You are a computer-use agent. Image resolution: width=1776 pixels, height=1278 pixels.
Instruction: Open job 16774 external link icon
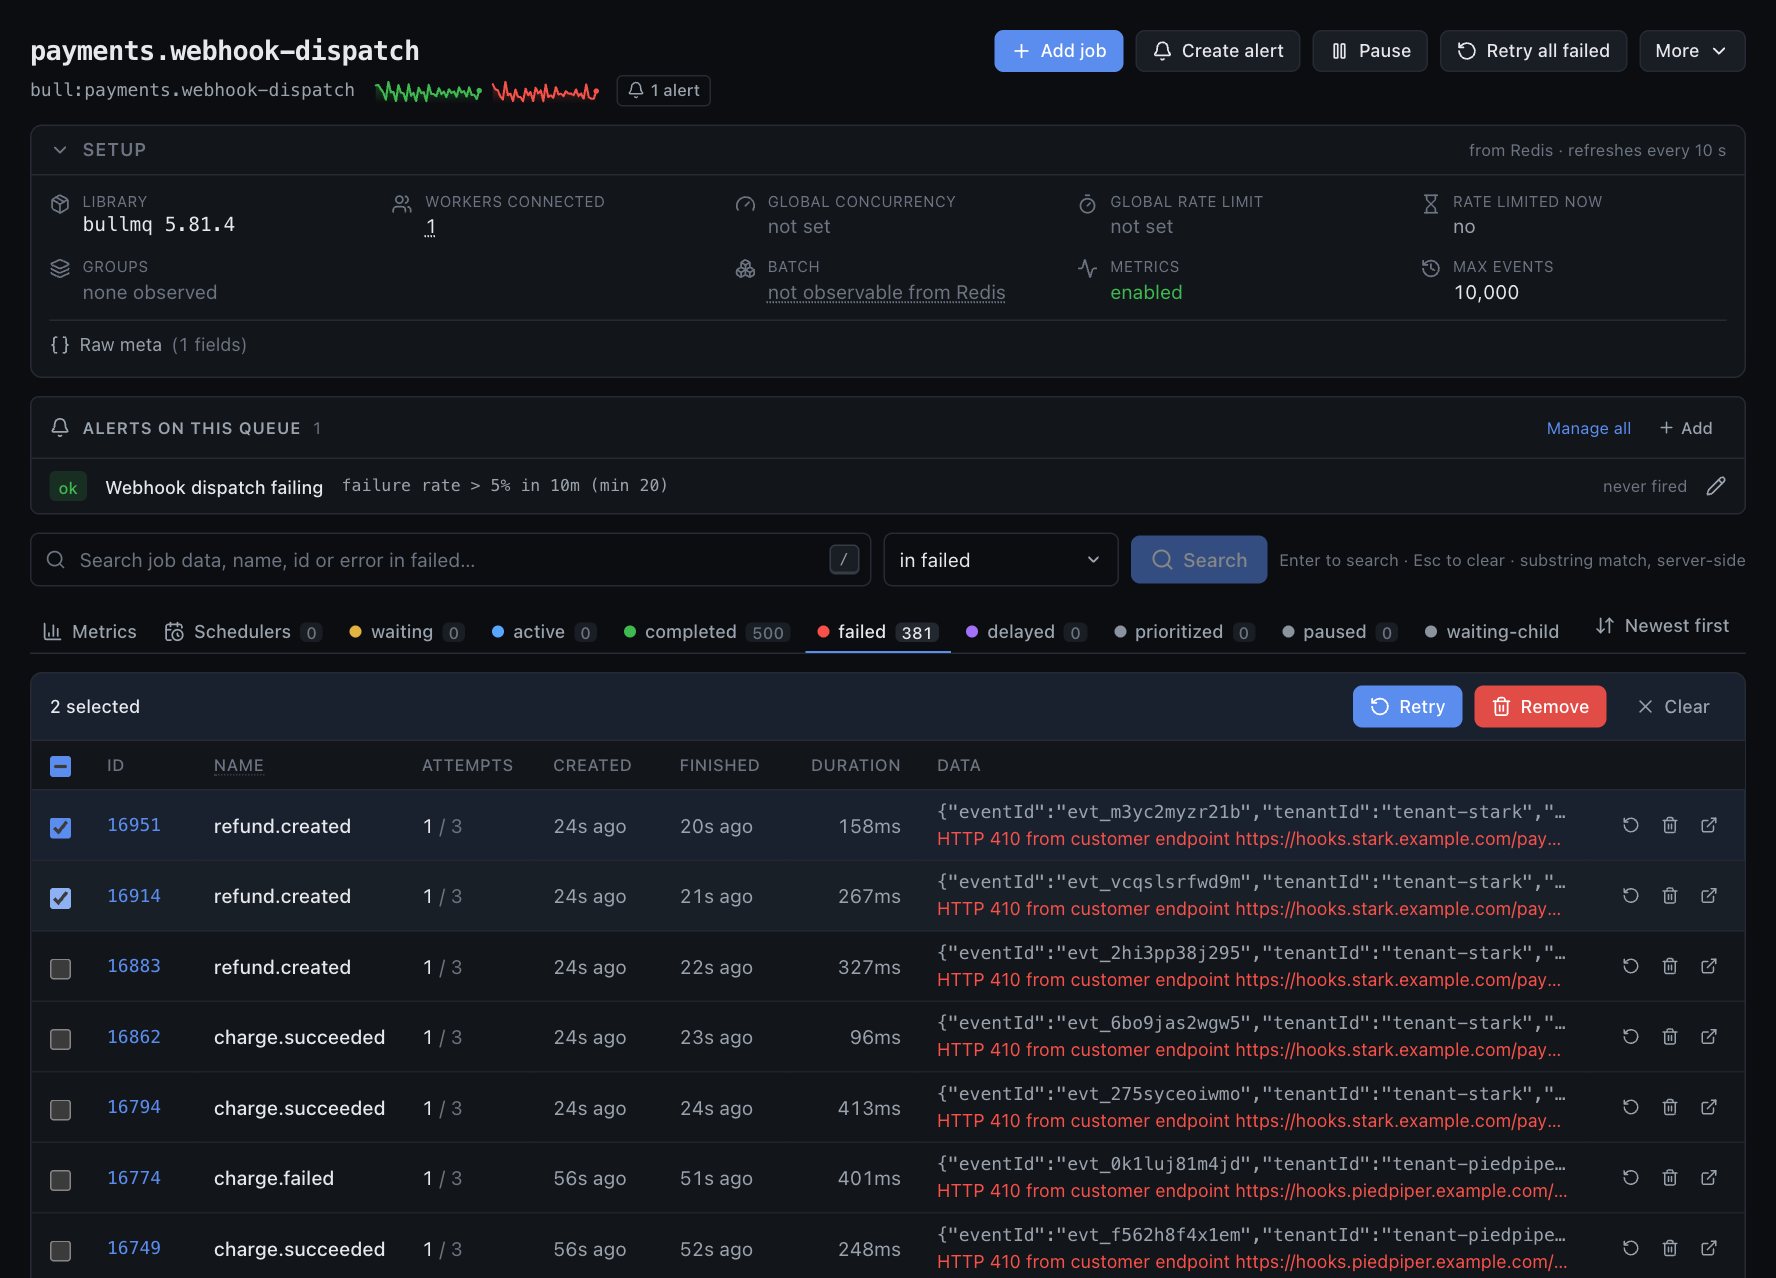click(x=1709, y=1178)
